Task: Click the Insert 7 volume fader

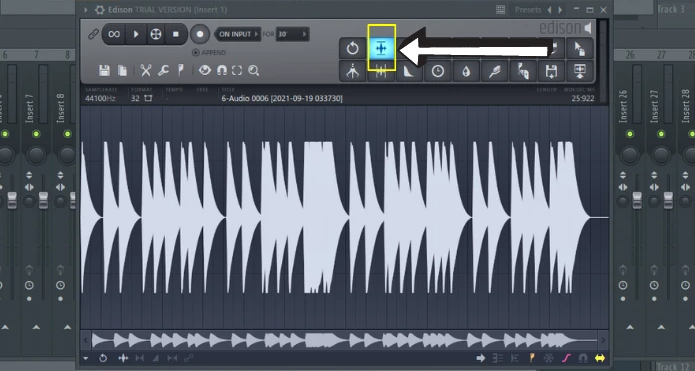Action: [43, 200]
